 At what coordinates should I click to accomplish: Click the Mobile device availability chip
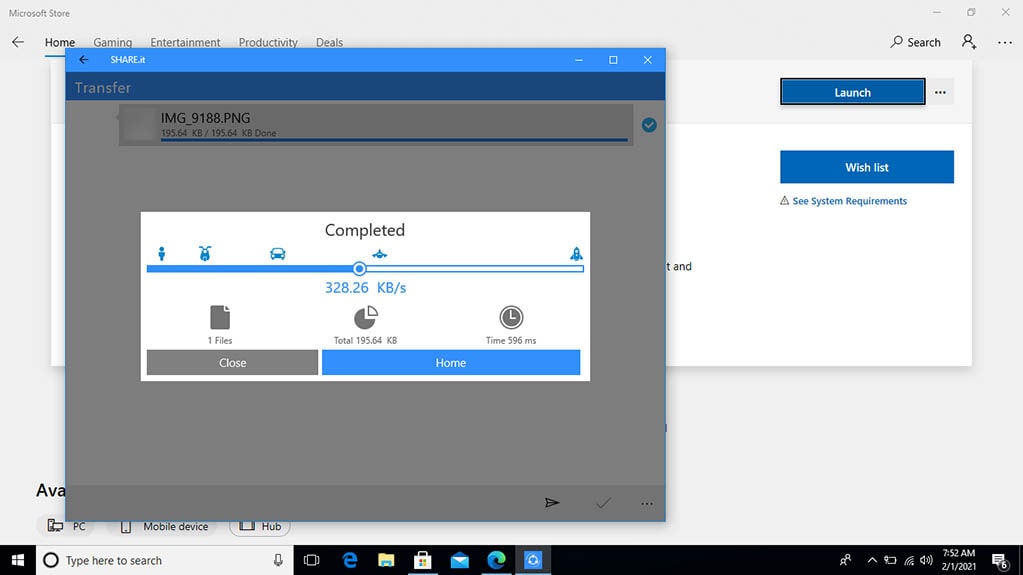point(164,526)
